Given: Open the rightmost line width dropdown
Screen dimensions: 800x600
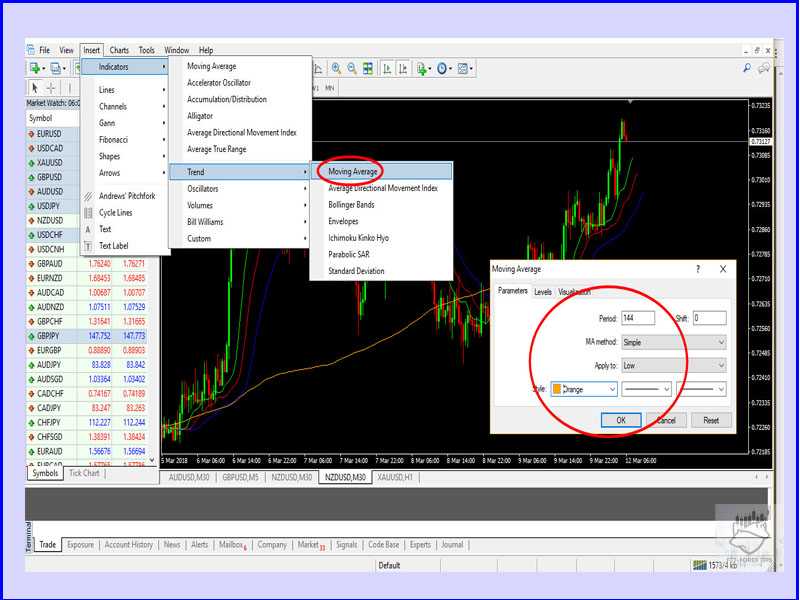Looking at the screenshot, I should point(701,389).
